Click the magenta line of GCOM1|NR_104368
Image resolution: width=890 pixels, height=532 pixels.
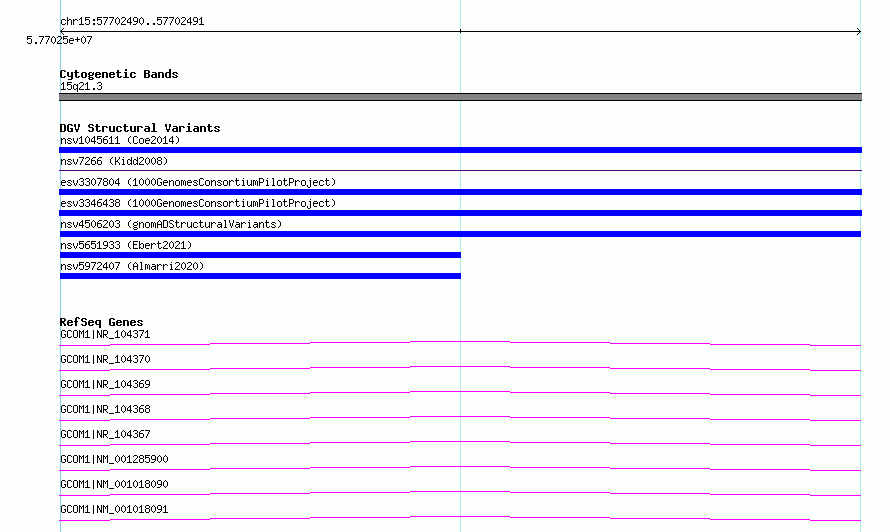460,418
